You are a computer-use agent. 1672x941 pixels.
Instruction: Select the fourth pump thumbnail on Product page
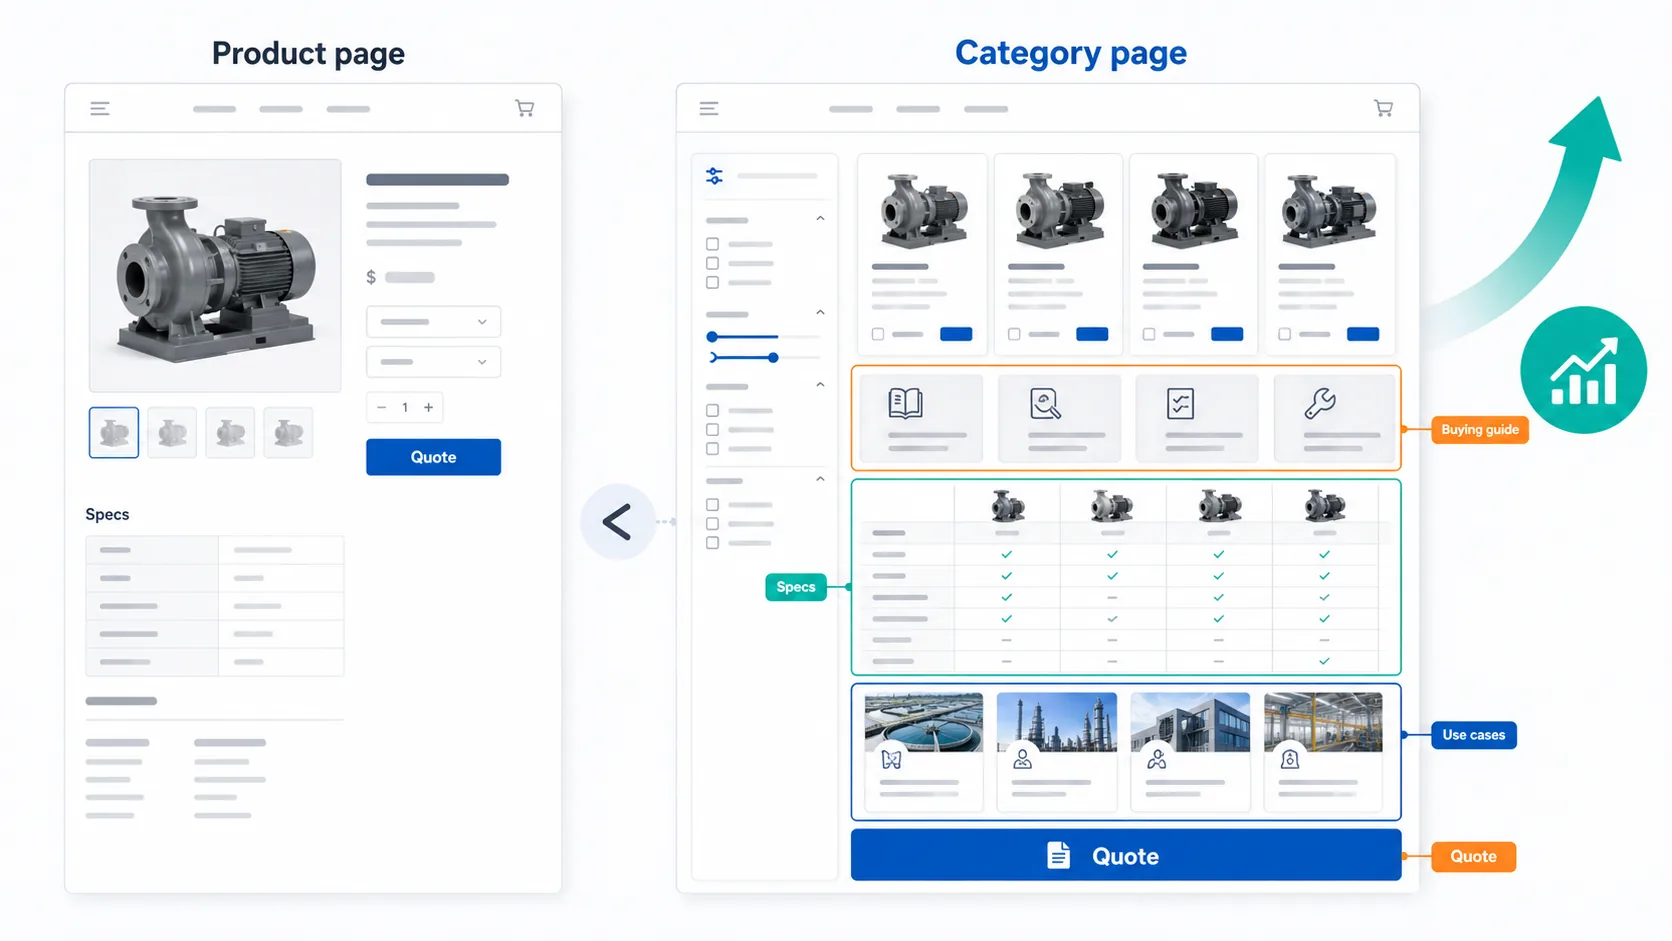click(288, 433)
